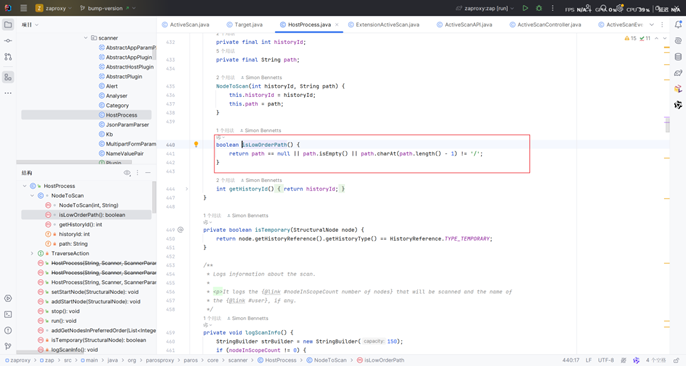Expand TraverseAction node in Structure

(x=32, y=253)
